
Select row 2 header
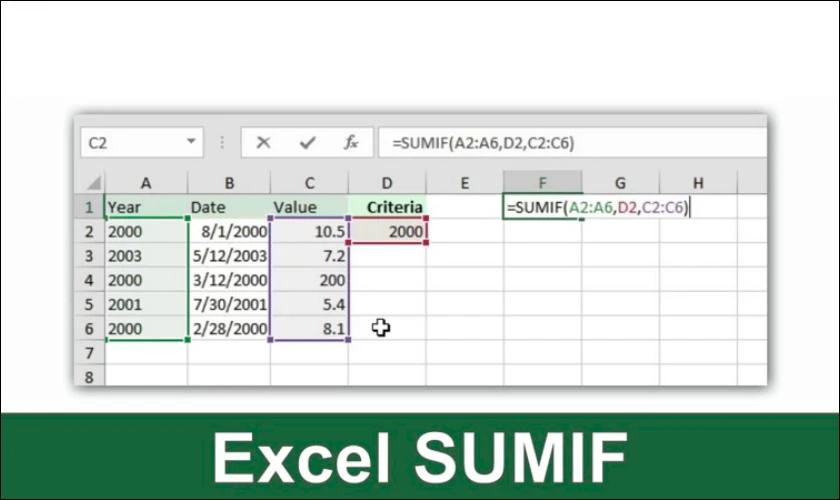point(89,232)
